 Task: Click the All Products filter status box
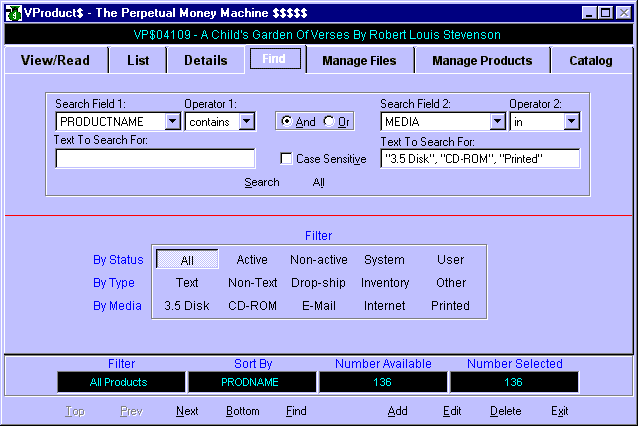pos(121,382)
